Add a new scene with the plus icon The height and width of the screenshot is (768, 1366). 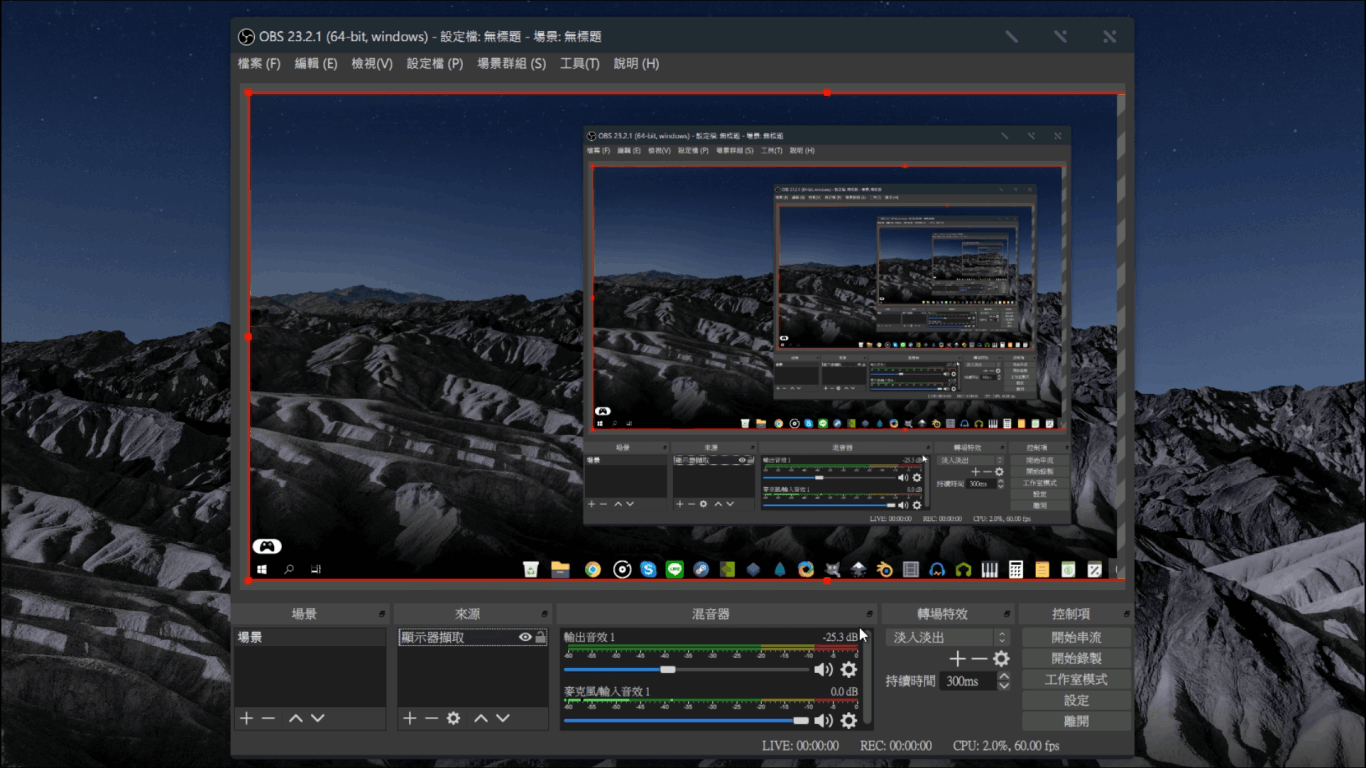(246, 718)
